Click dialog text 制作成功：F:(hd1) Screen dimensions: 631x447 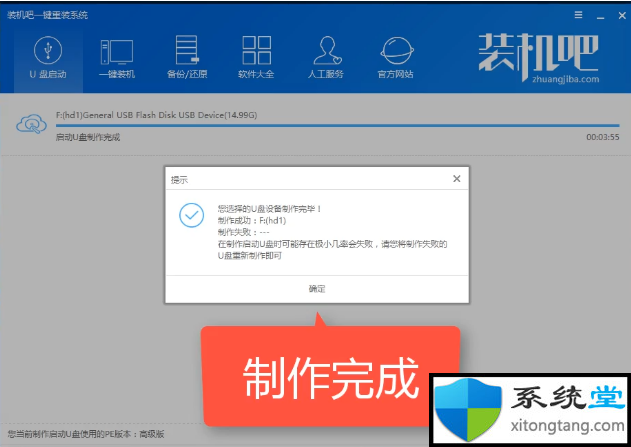(252, 220)
